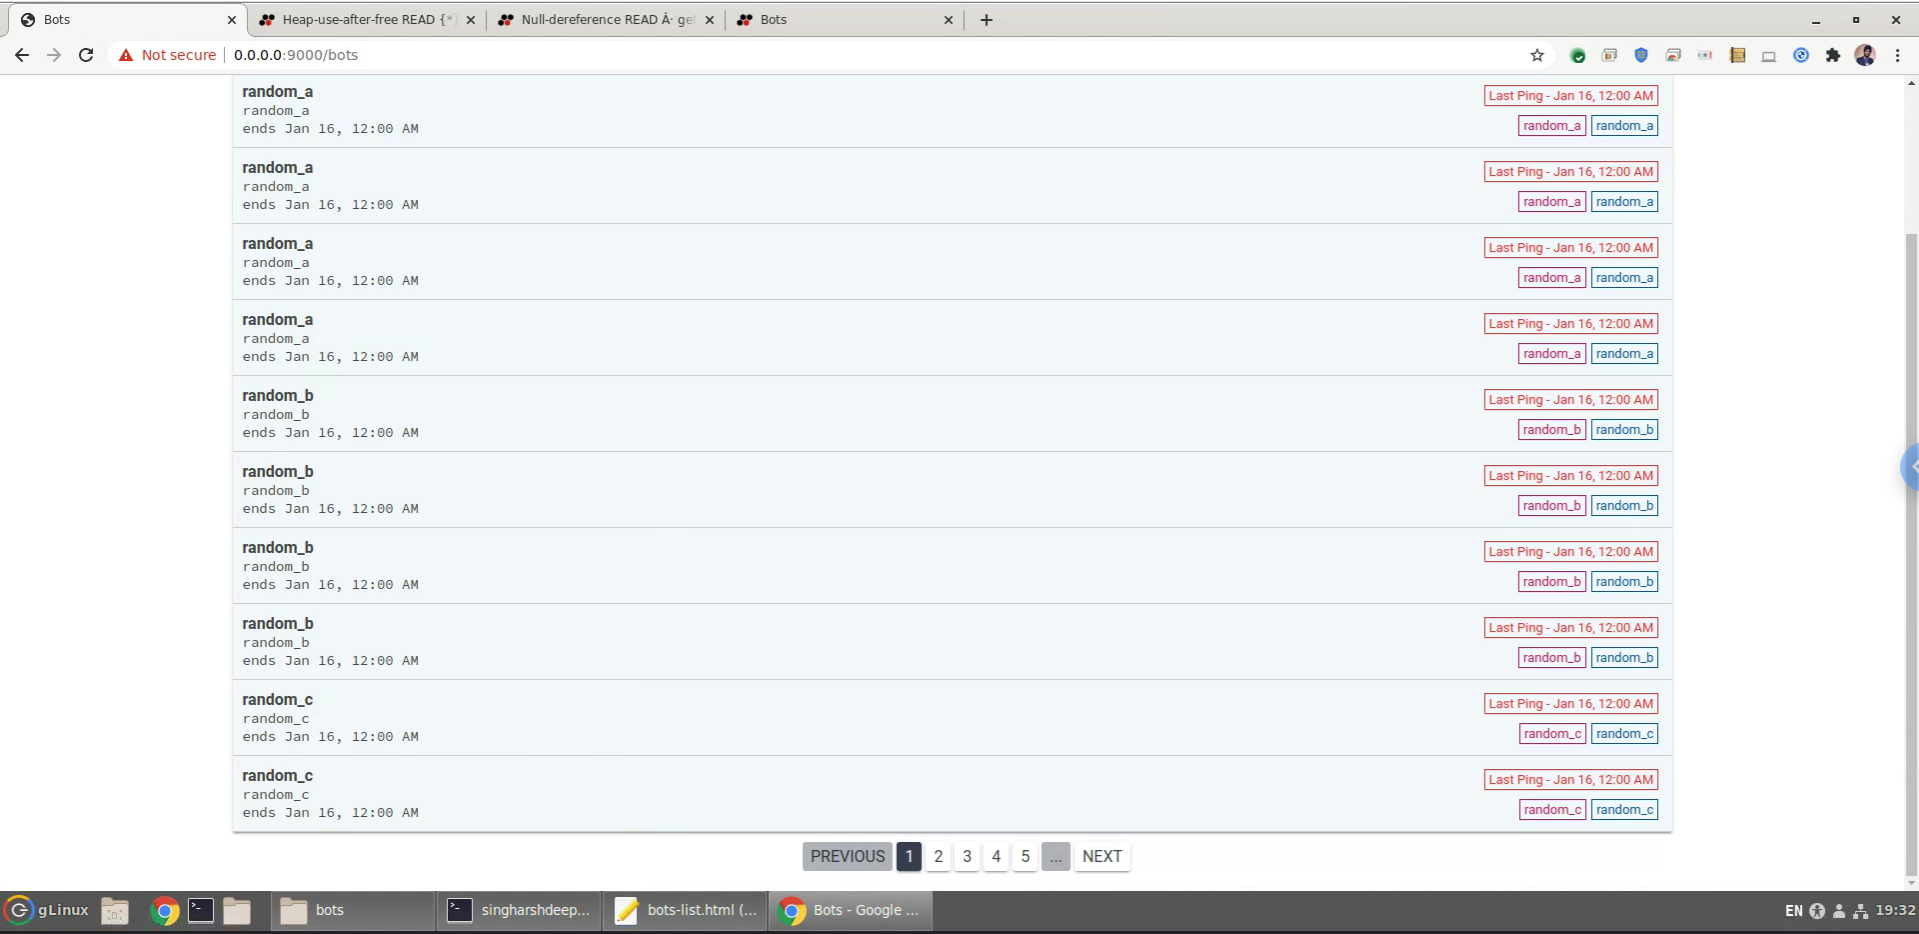Open the laptop-shaped extension icon
This screenshot has height=934, width=1919.
tap(1769, 56)
